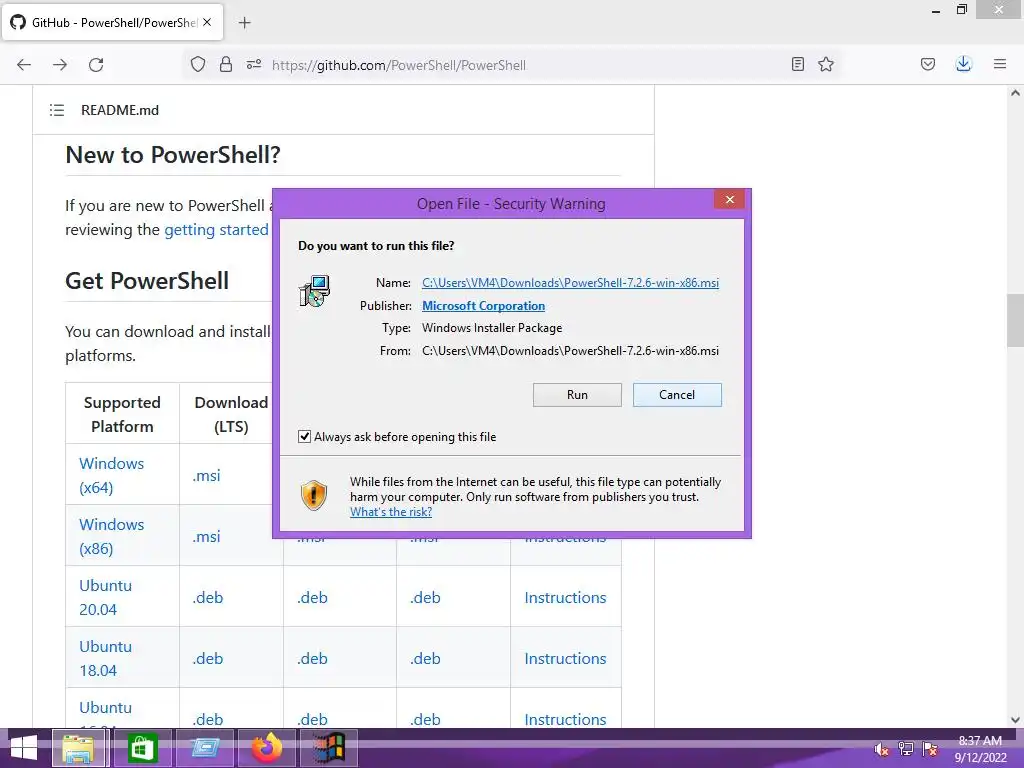Open Windows (x86) platform link

112,536
